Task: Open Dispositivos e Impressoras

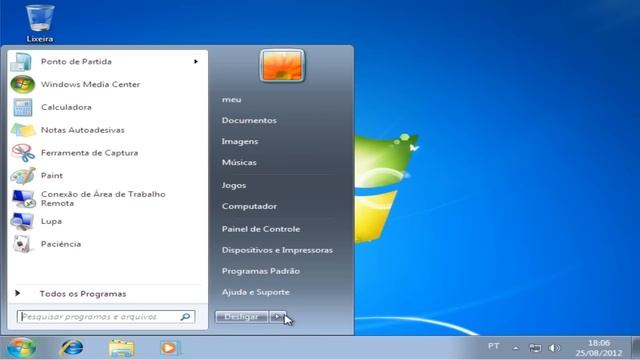Action: 277,250
